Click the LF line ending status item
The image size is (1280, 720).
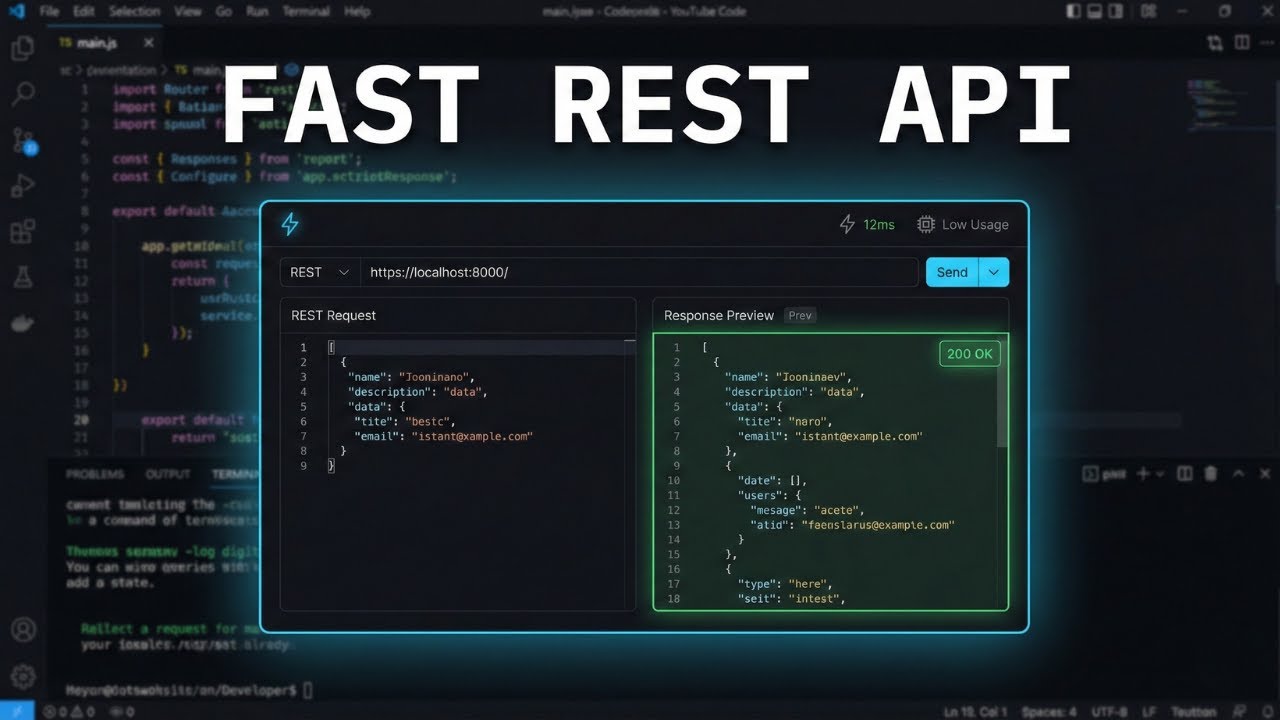click(x=1147, y=711)
